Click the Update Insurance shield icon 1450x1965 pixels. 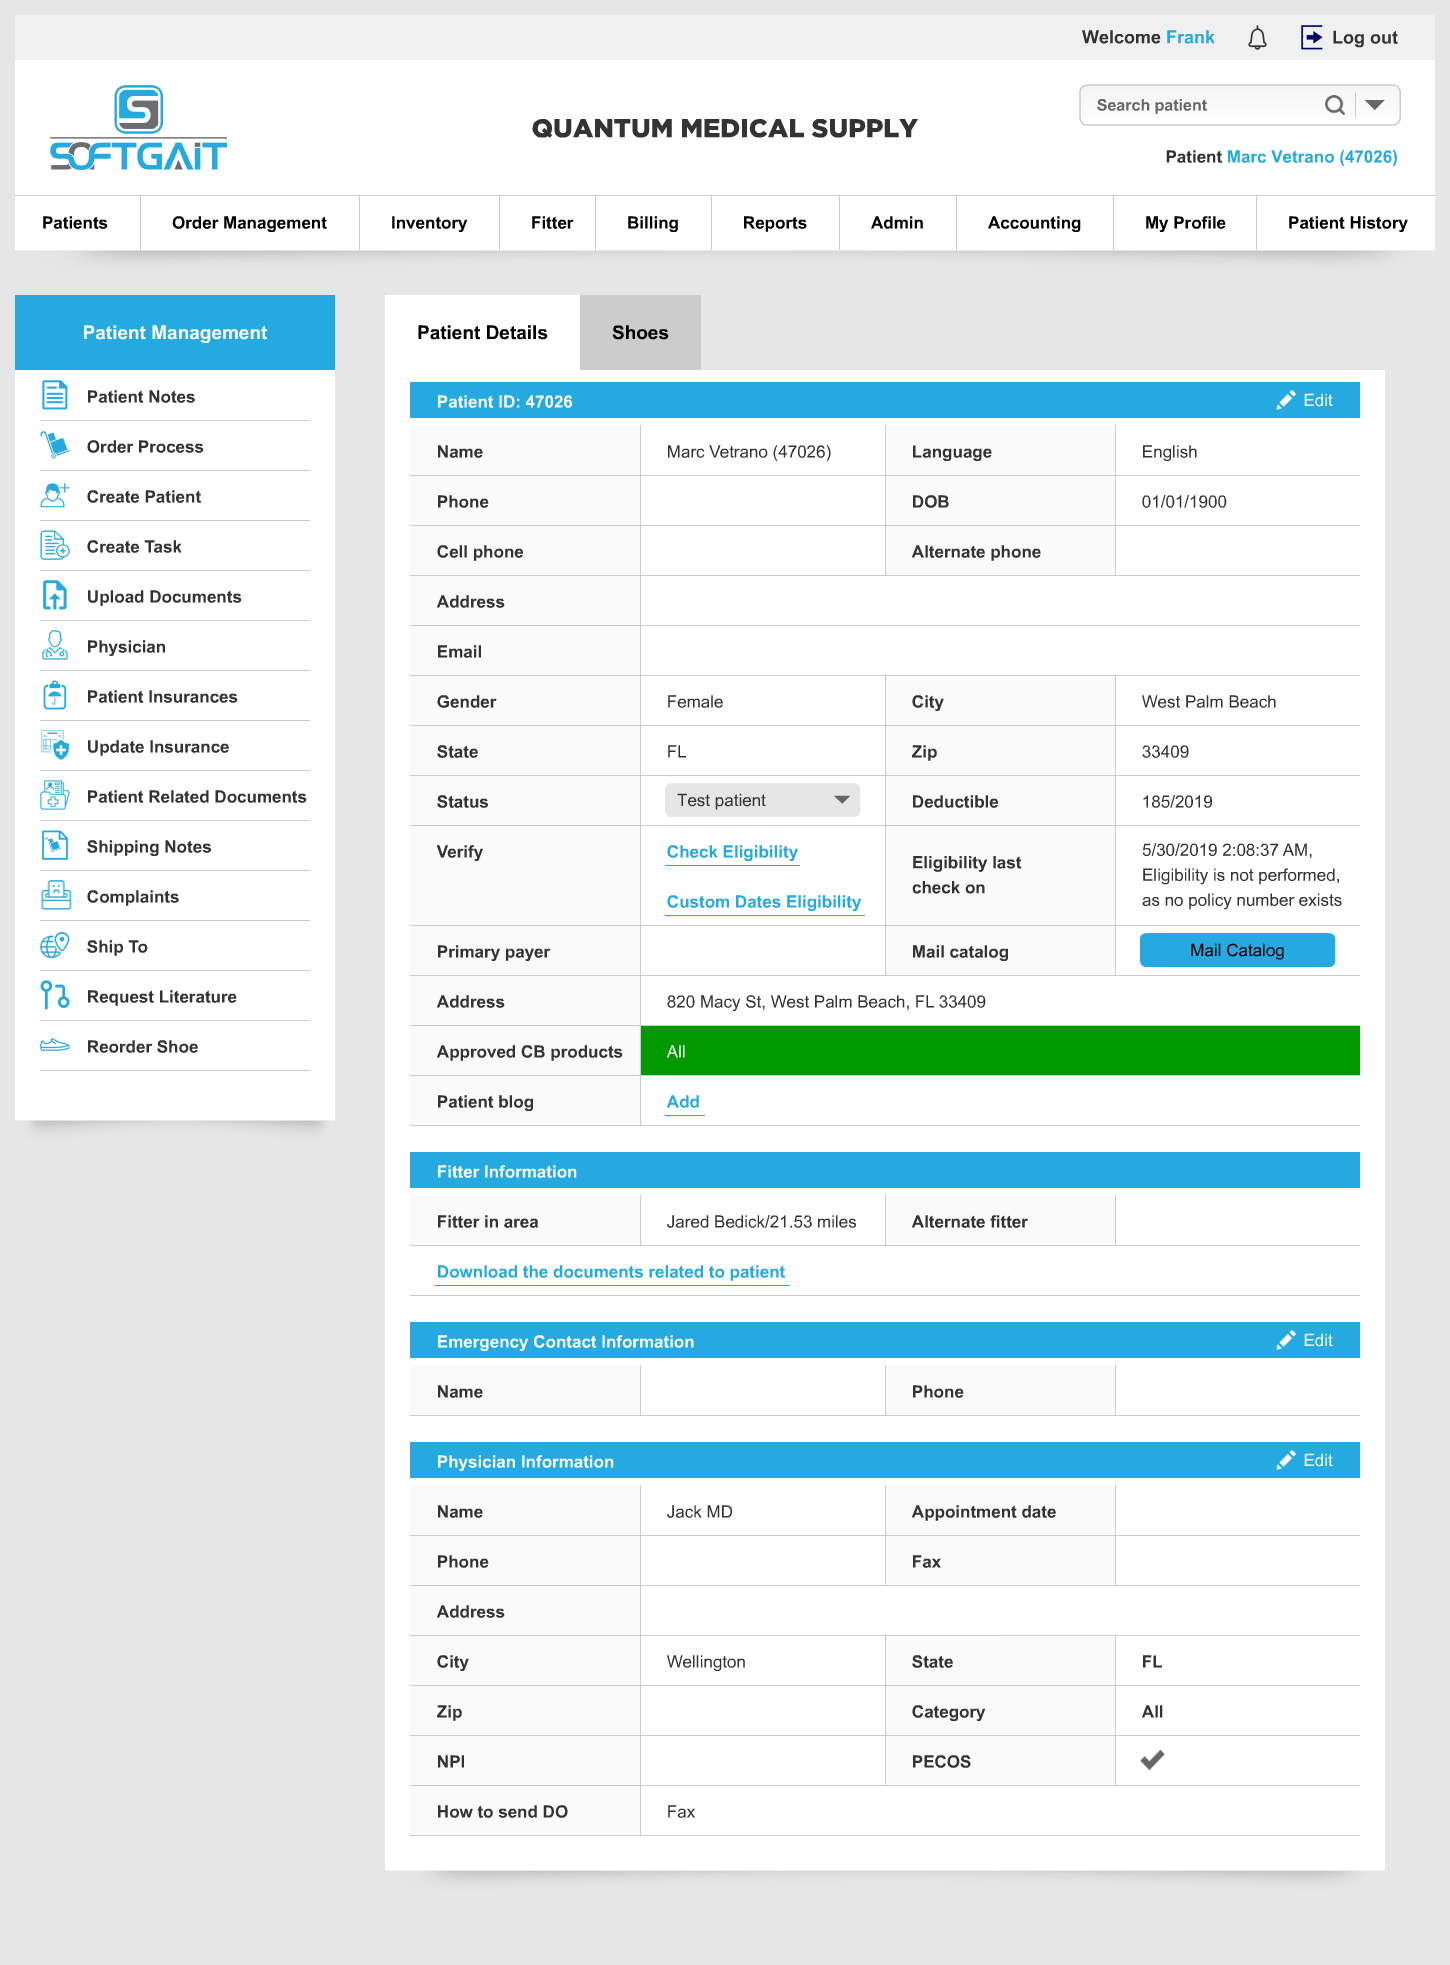[x=55, y=745]
